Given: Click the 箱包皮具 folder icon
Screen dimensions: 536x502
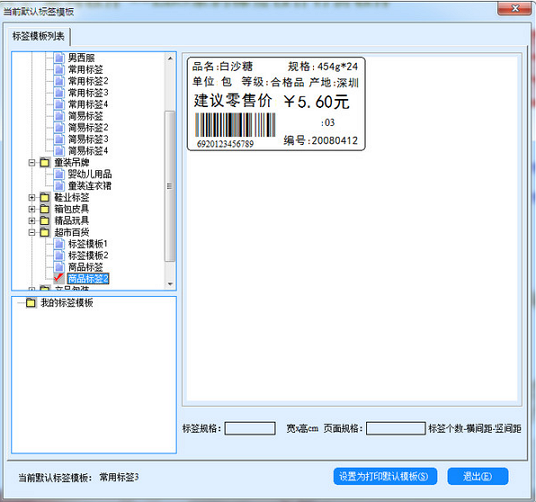Looking at the screenshot, I should [x=45, y=209].
